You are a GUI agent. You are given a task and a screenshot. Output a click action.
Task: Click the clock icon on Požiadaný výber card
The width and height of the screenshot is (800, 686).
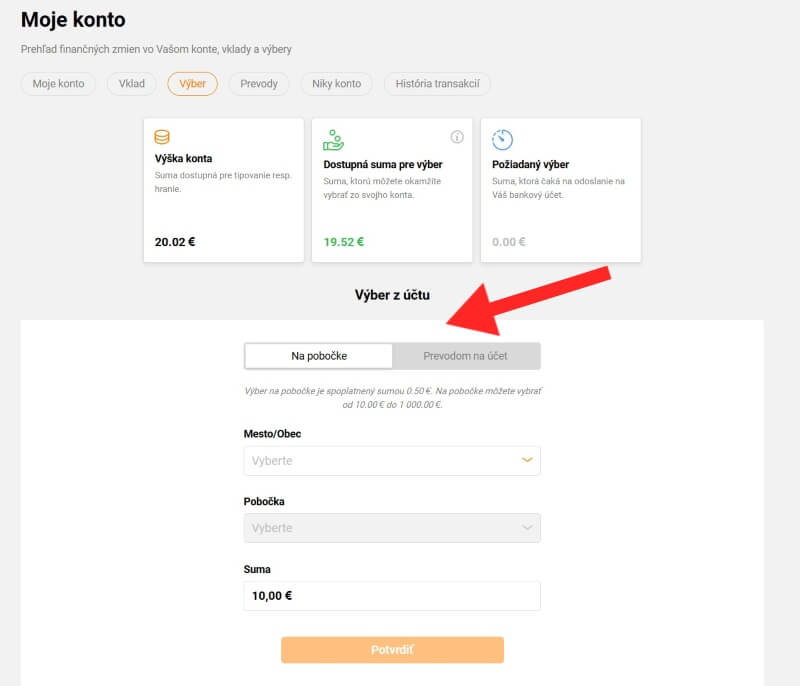click(x=502, y=140)
